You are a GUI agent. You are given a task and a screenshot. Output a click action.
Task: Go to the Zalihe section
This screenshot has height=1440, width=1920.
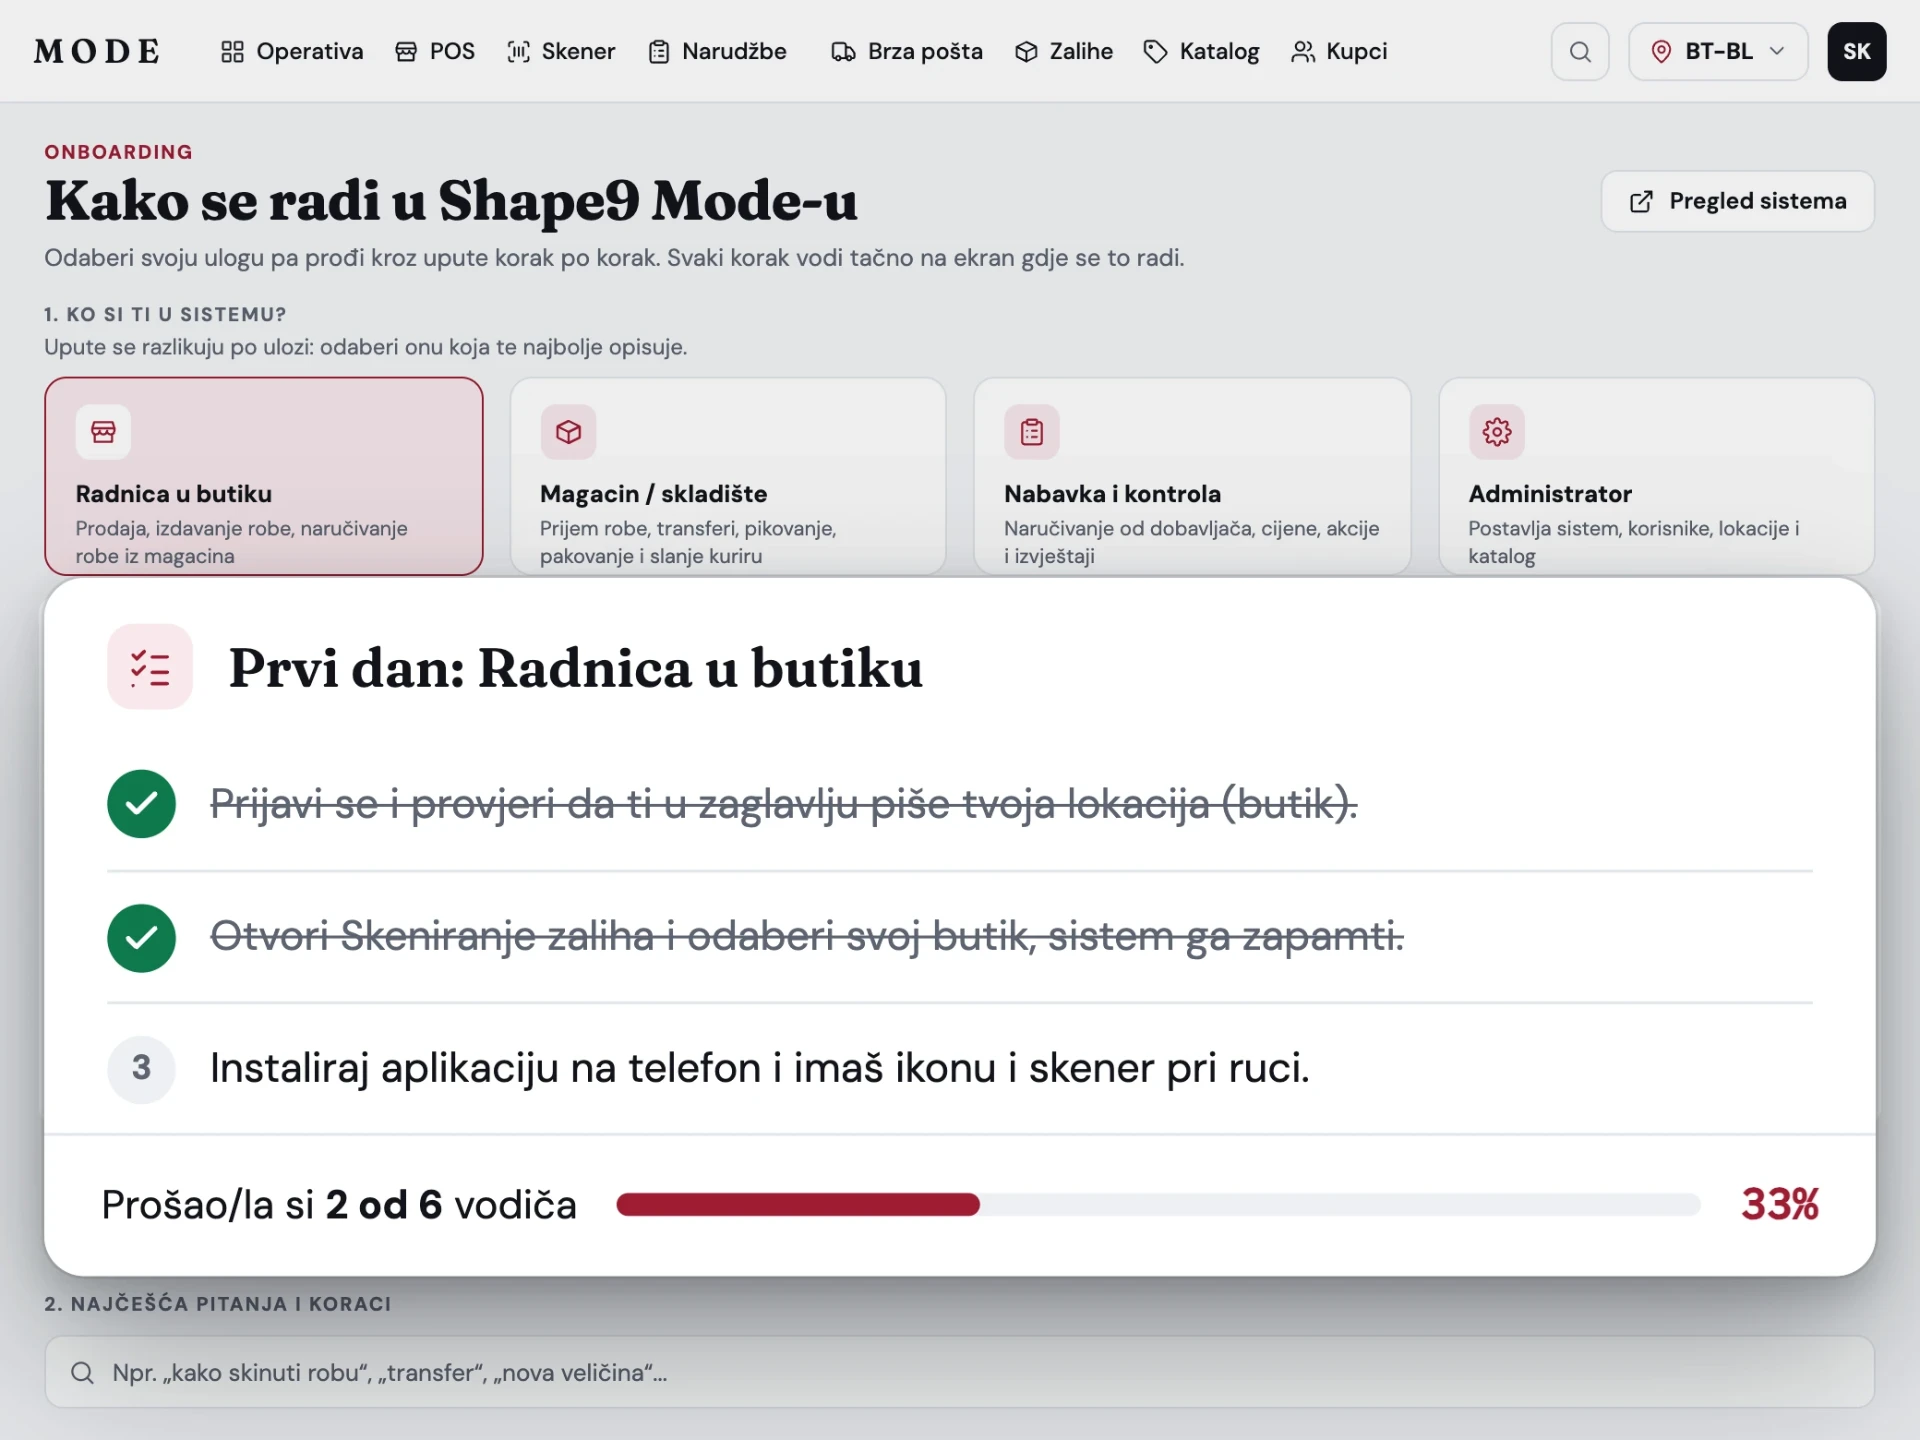[x=1063, y=51]
